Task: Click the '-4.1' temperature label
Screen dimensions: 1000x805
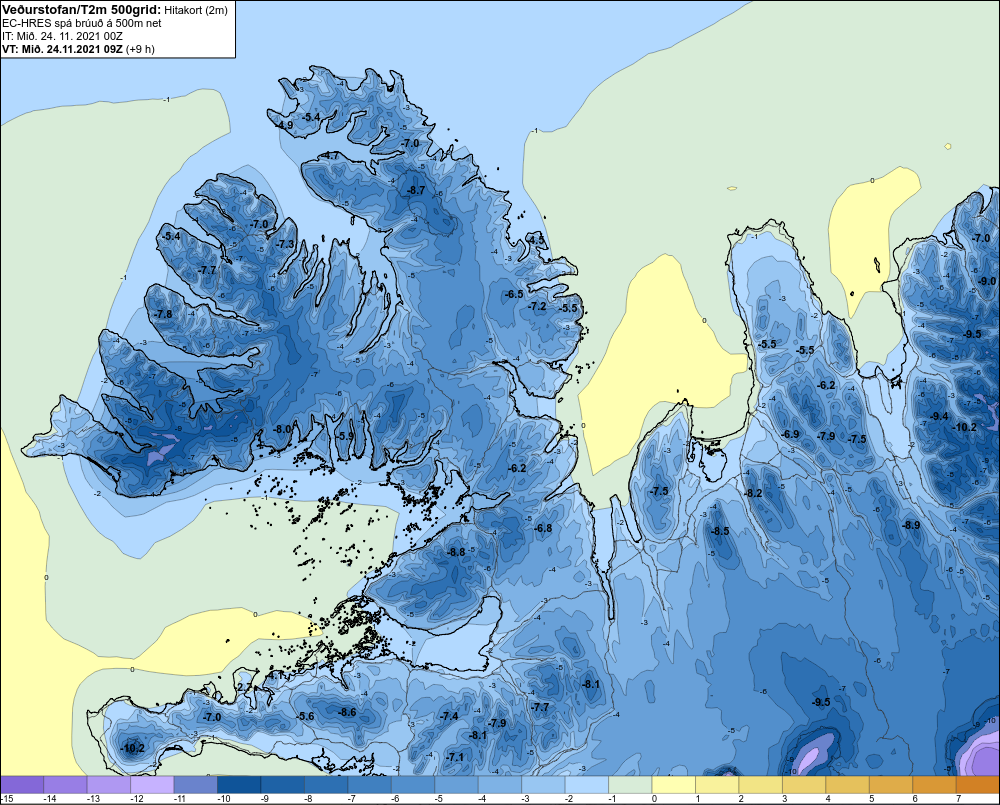Action: 275,675
